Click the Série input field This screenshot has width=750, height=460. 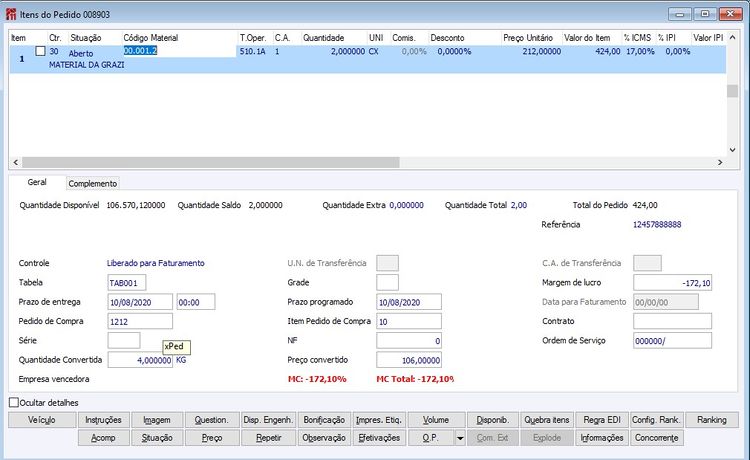coord(124,340)
